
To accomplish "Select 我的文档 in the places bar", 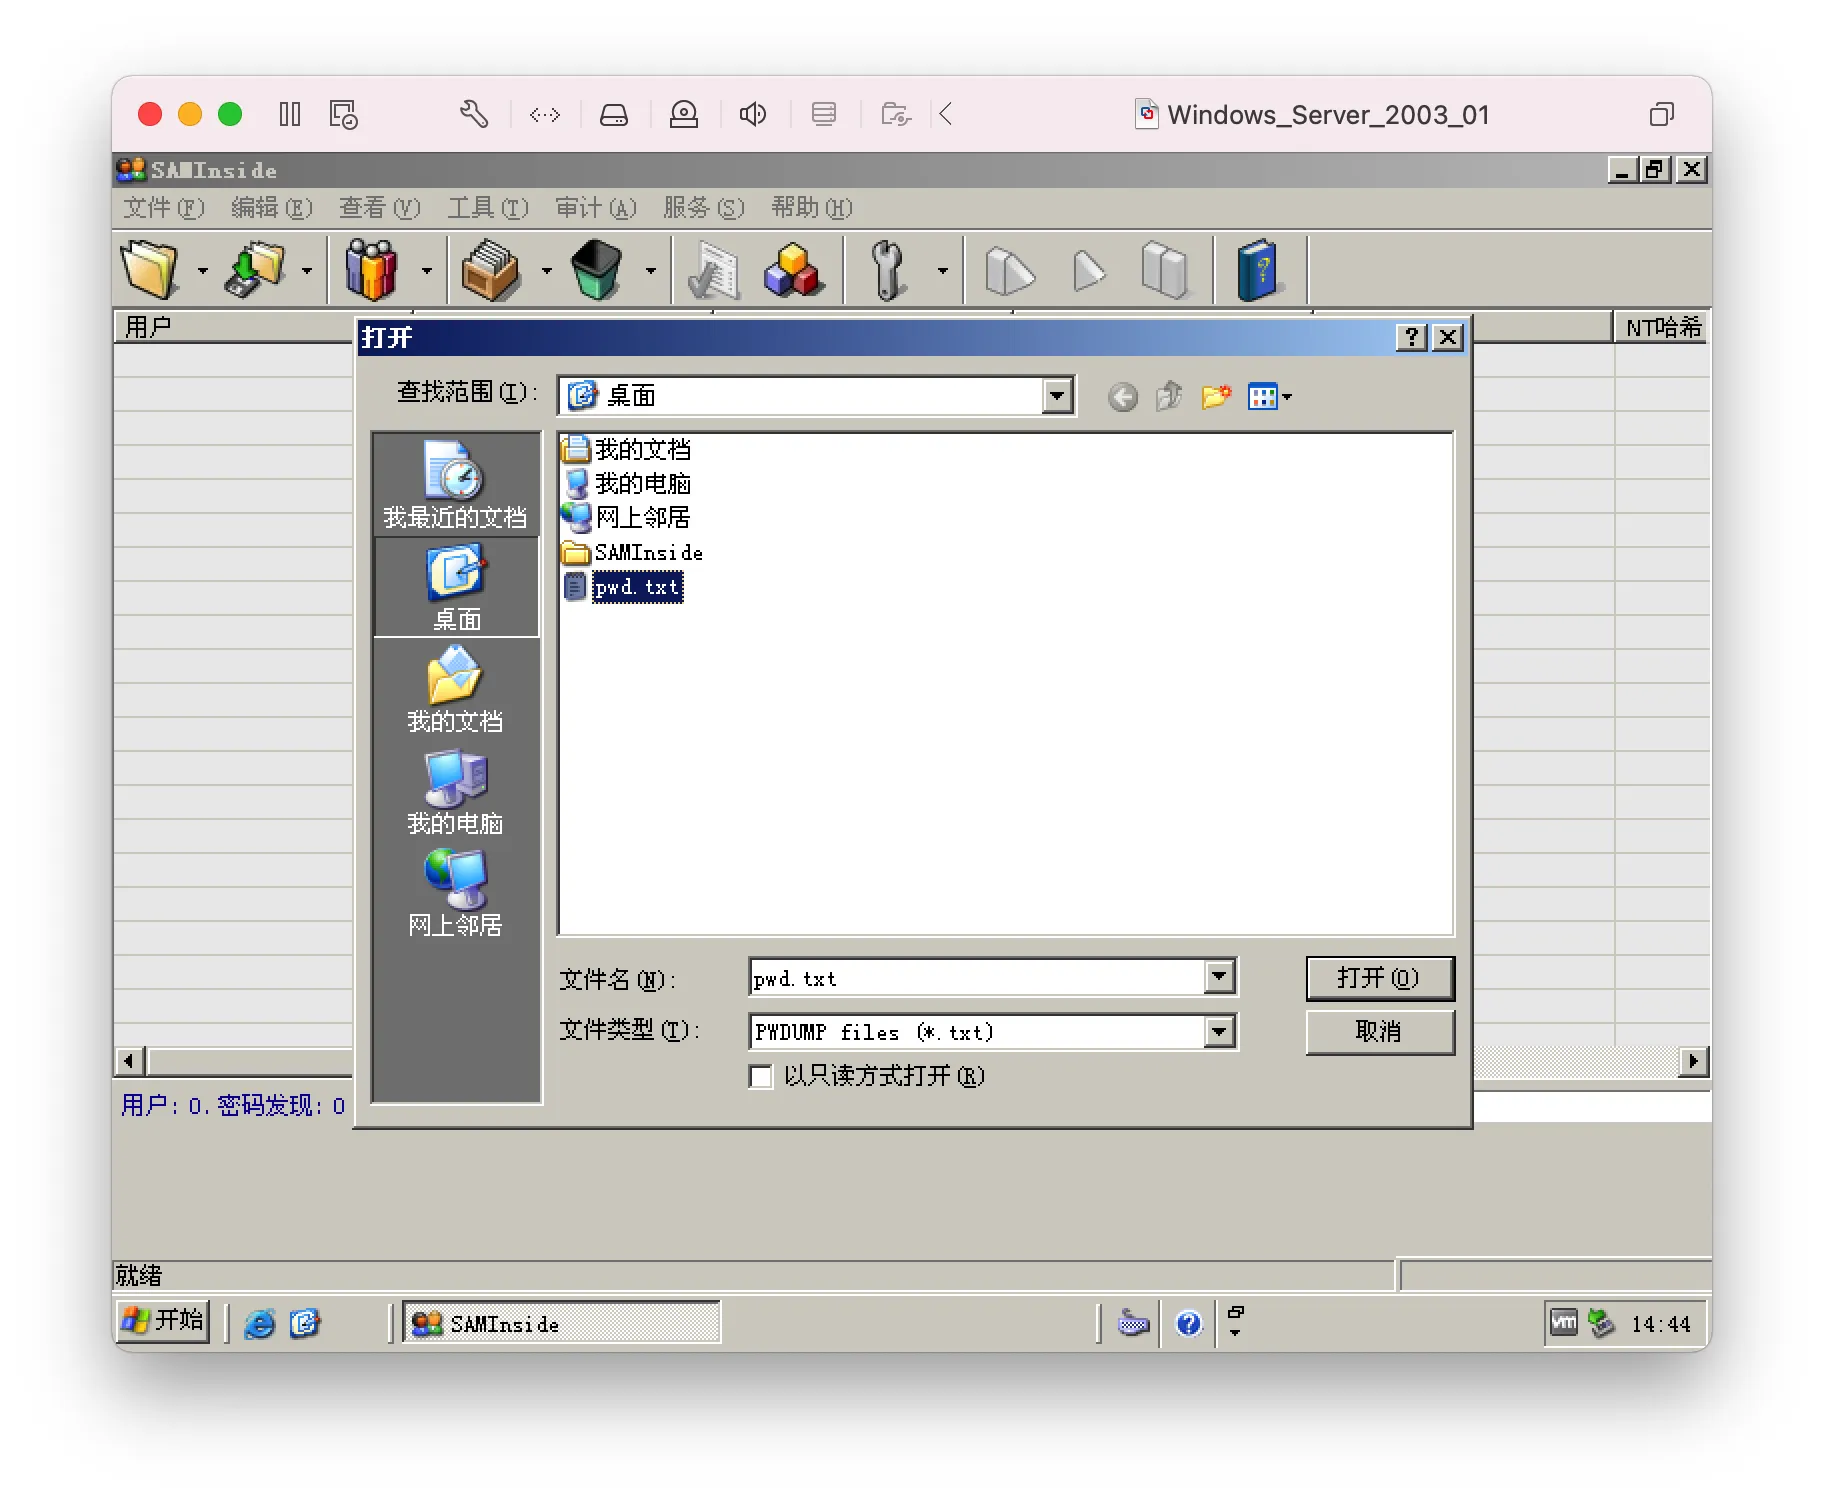I will point(455,690).
